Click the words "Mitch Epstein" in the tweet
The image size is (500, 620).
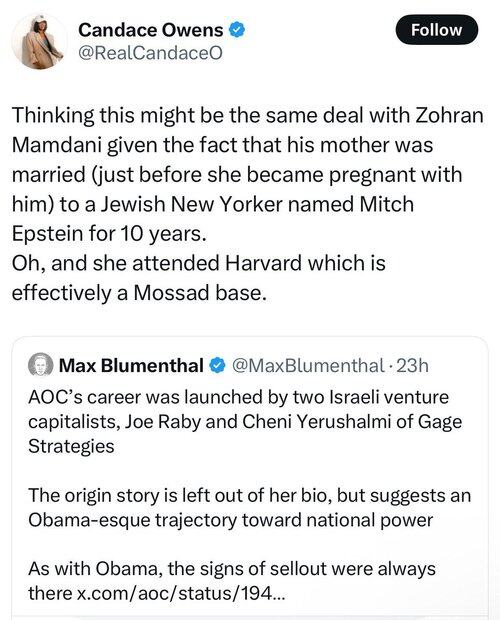(213, 219)
